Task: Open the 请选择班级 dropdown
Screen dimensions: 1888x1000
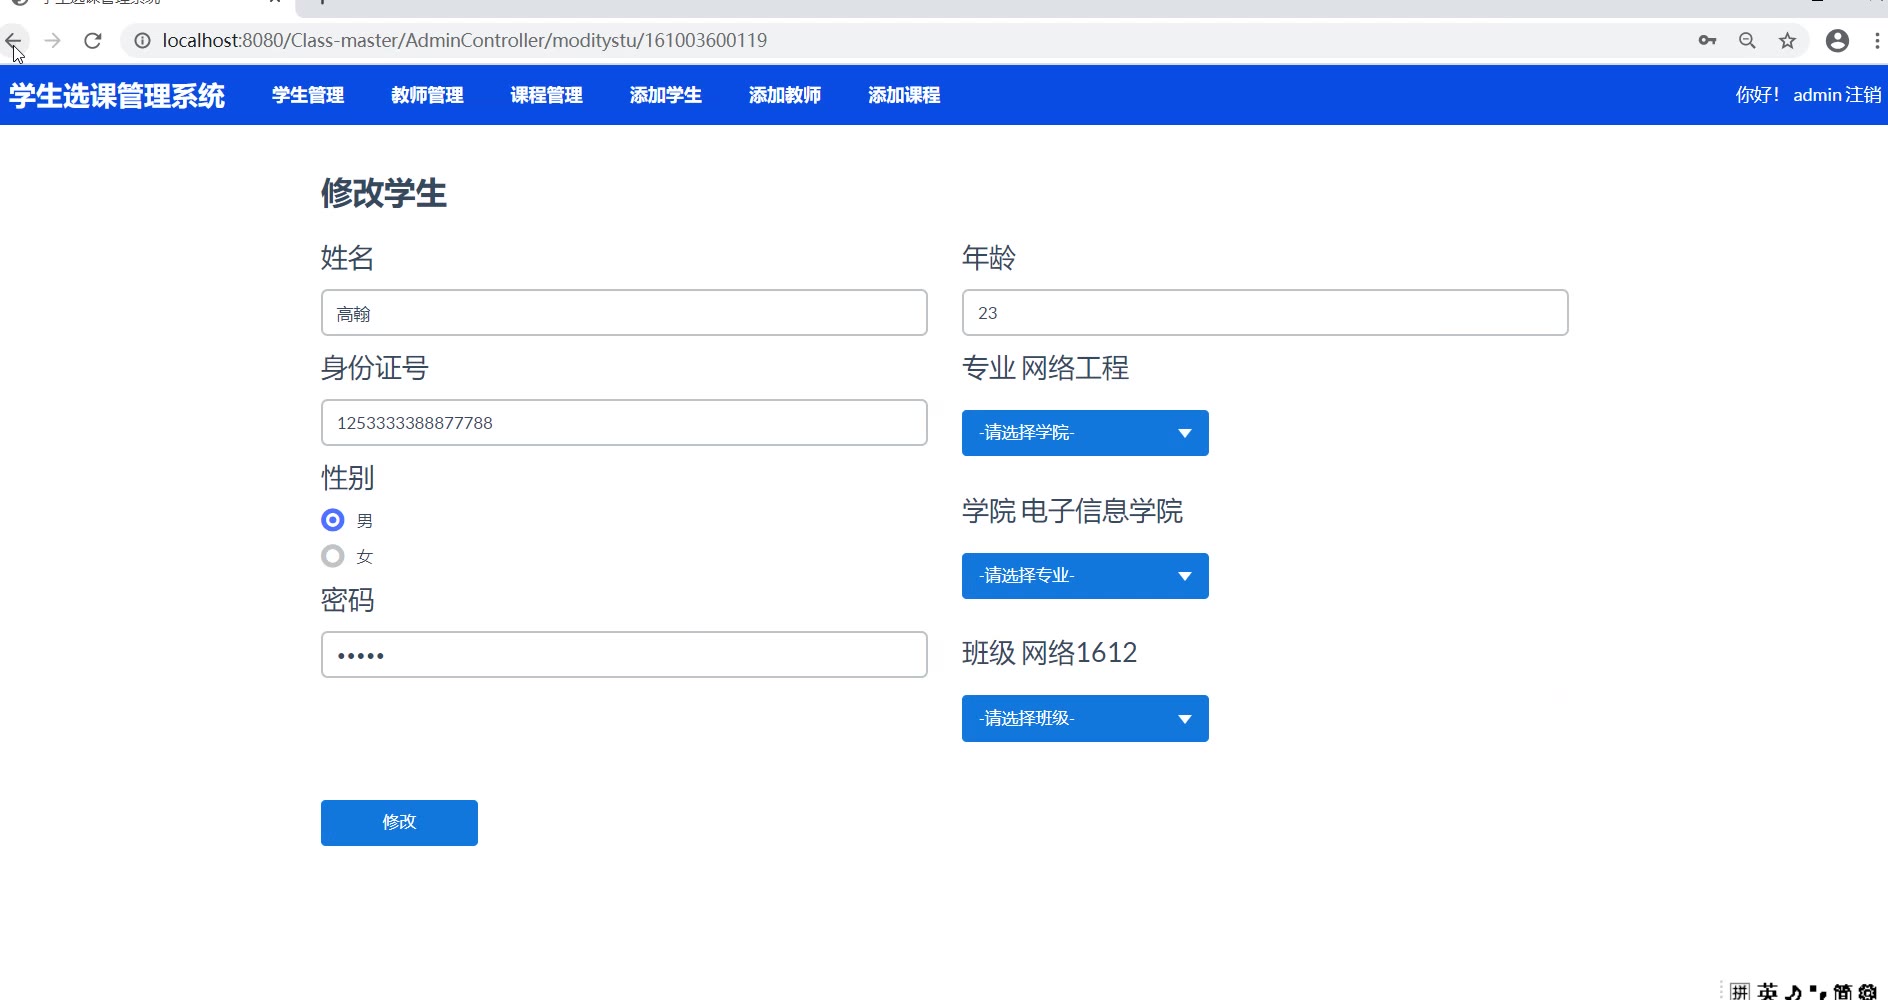Action: coord(1085,719)
